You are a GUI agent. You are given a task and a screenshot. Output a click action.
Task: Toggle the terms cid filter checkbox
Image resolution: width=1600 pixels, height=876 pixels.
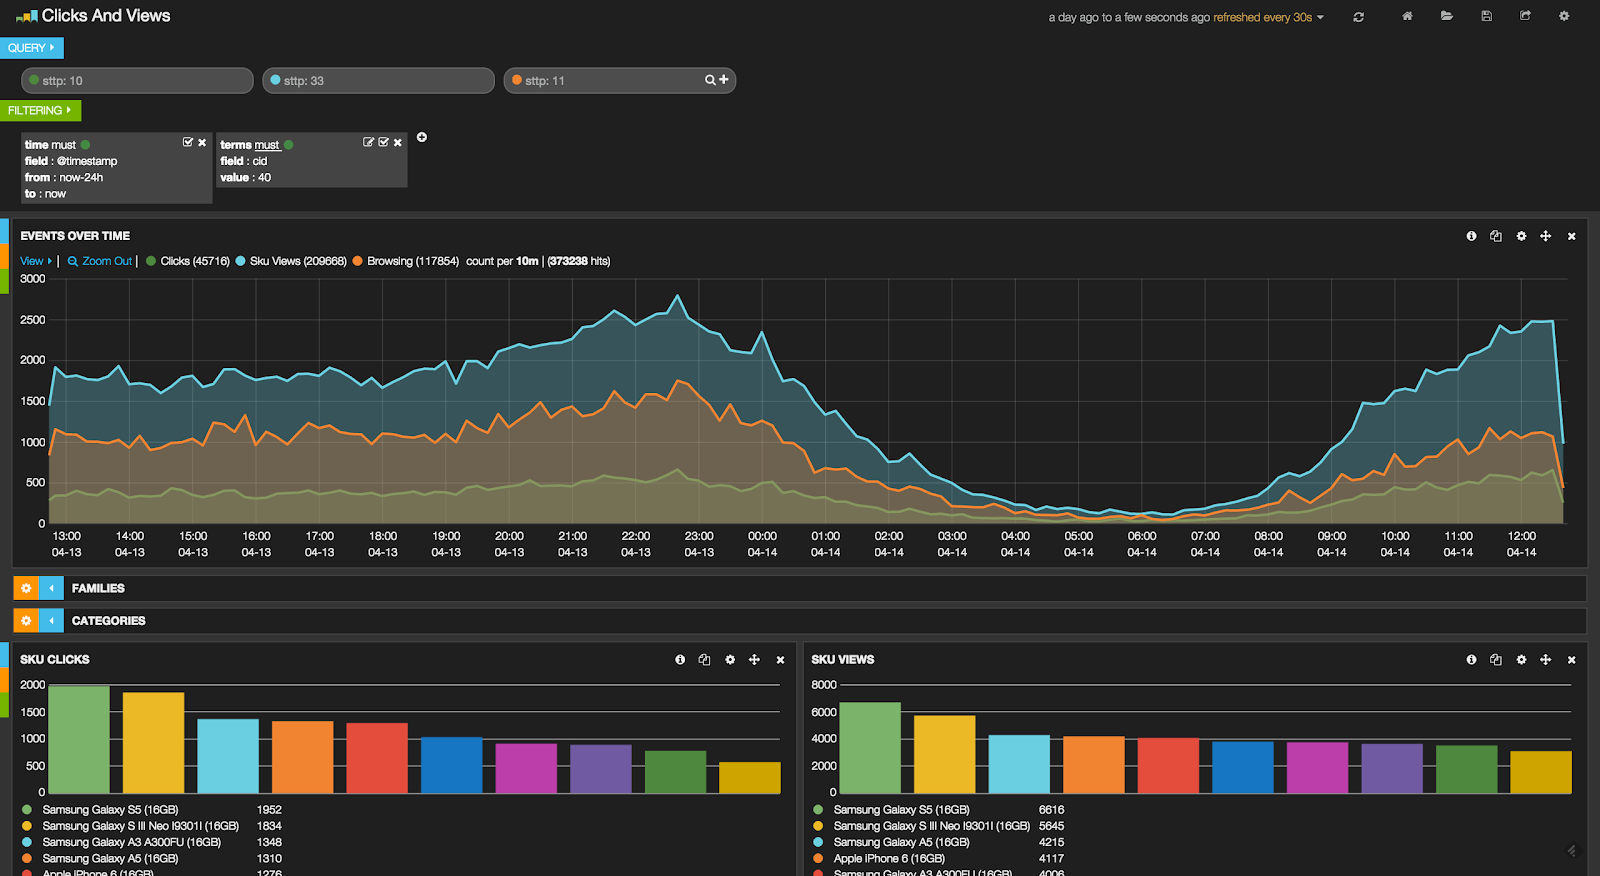(x=383, y=143)
